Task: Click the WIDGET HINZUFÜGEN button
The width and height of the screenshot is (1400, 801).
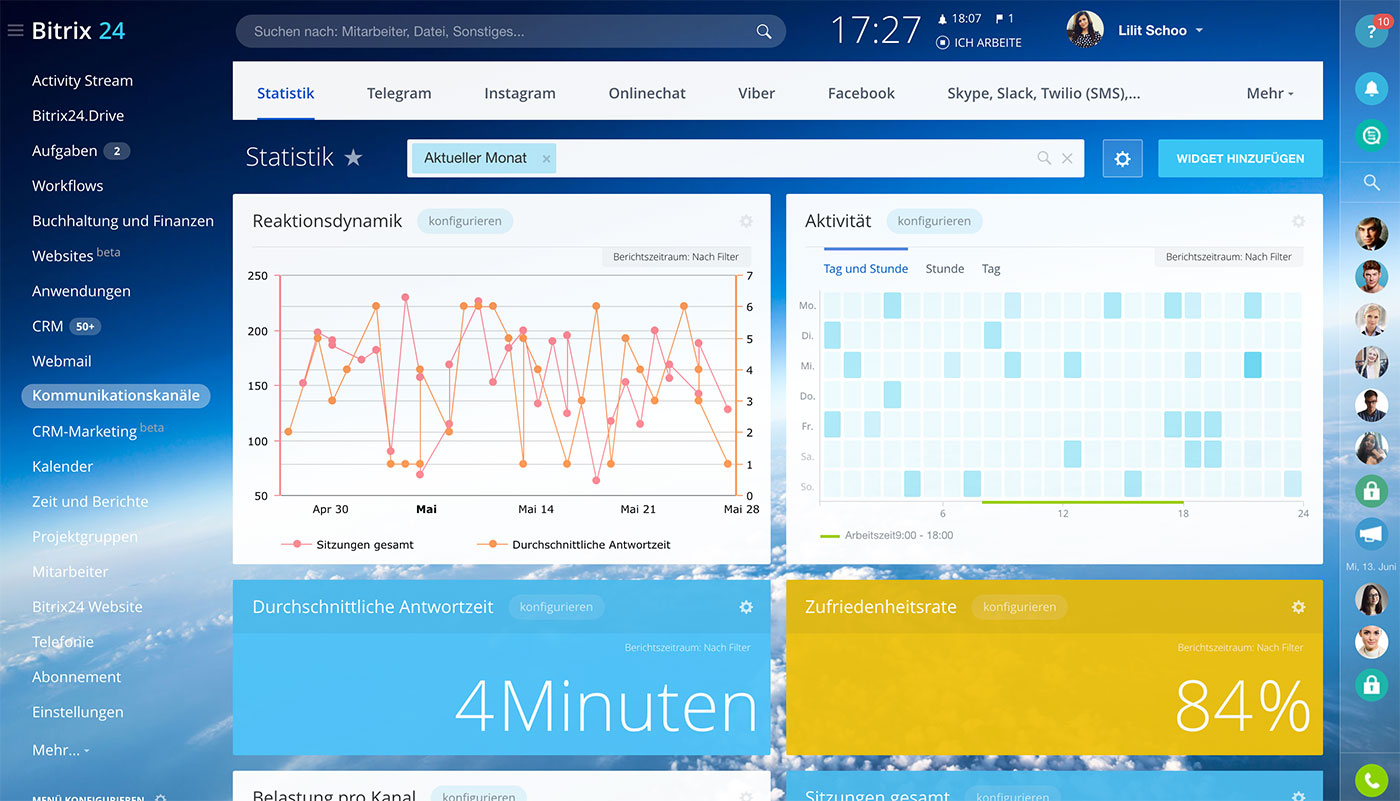Action: click(x=1240, y=158)
